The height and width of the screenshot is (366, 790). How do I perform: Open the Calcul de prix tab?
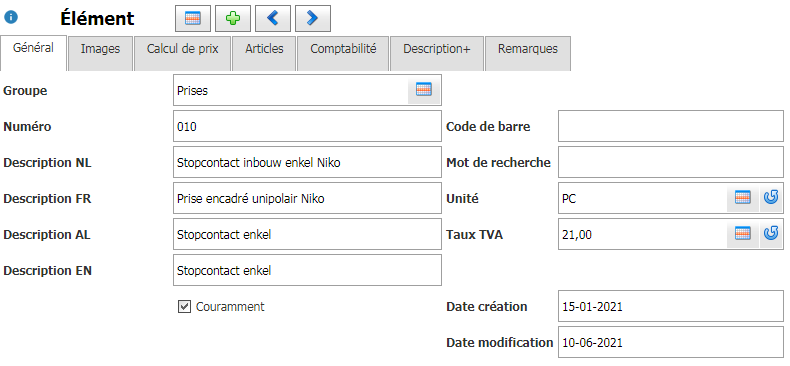click(182, 53)
